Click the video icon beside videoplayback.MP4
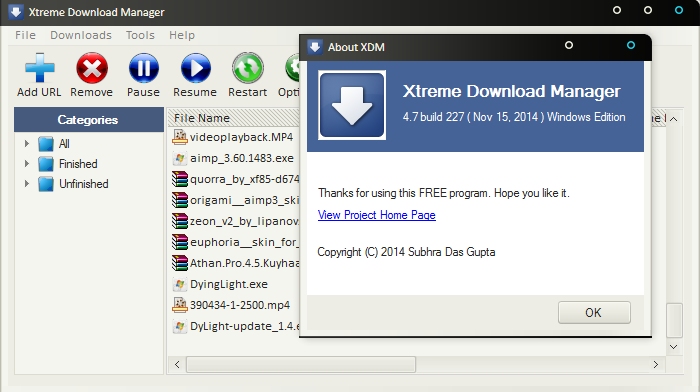700x392 pixels. (x=179, y=137)
